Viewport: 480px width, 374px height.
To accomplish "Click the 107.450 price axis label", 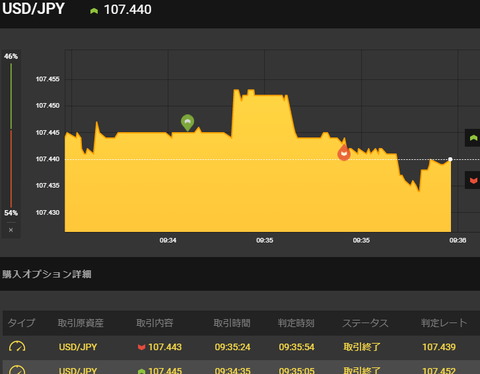I will tap(48, 106).
